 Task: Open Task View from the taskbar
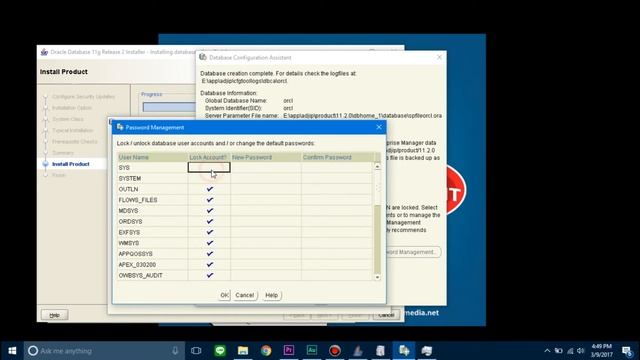pos(196,351)
